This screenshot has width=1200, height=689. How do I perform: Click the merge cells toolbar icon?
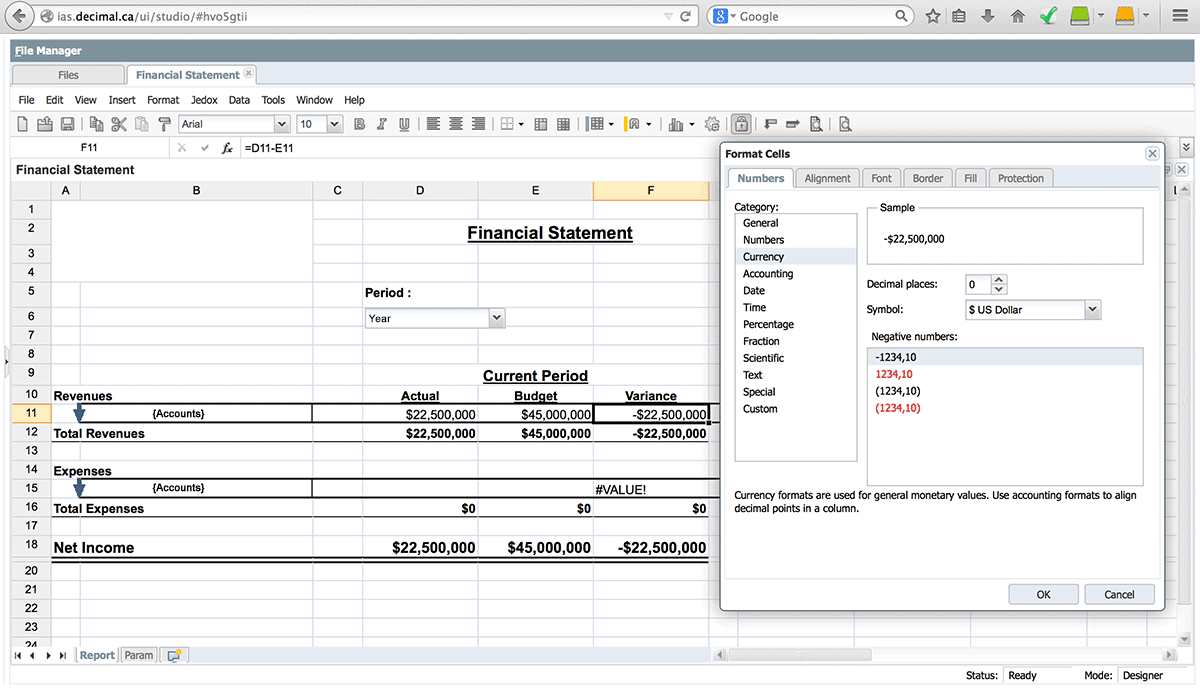coord(541,124)
